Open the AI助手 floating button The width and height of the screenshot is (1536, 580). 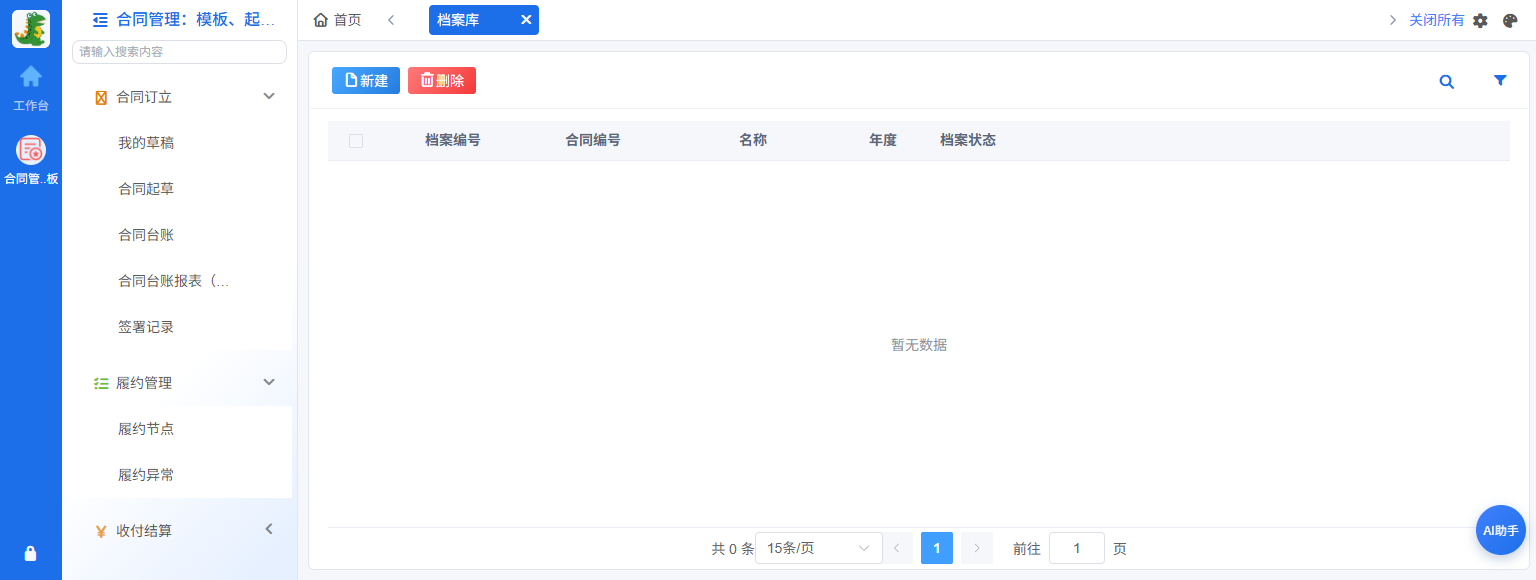pyautogui.click(x=1501, y=530)
